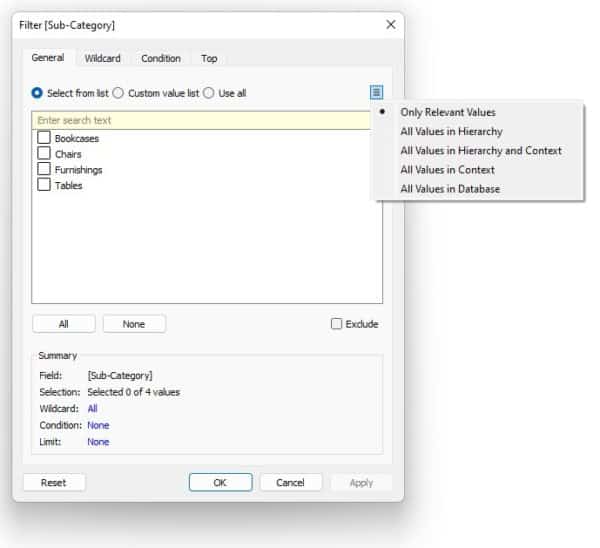The width and height of the screenshot is (600, 548).
Task: Pick the 'Use all' radio option
Action: (209, 93)
